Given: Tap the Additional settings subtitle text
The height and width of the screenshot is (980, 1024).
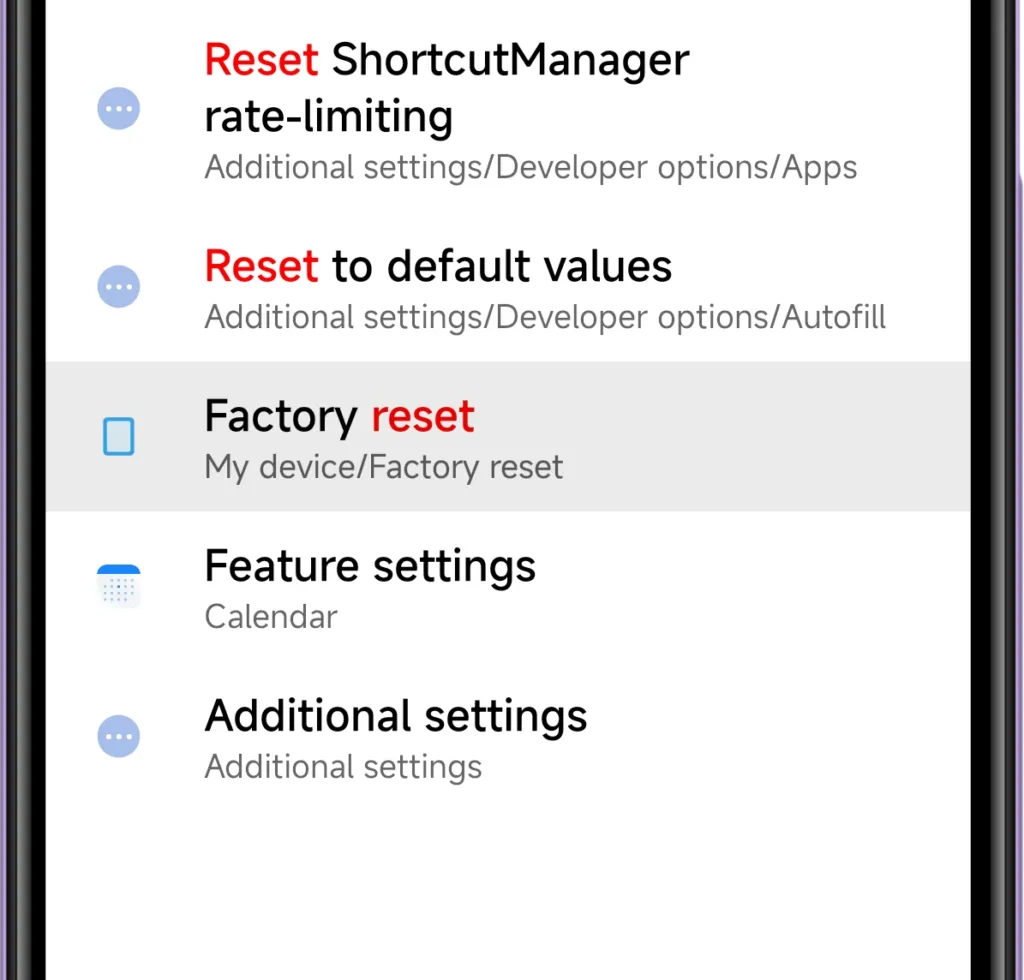Looking at the screenshot, I should click(343, 767).
